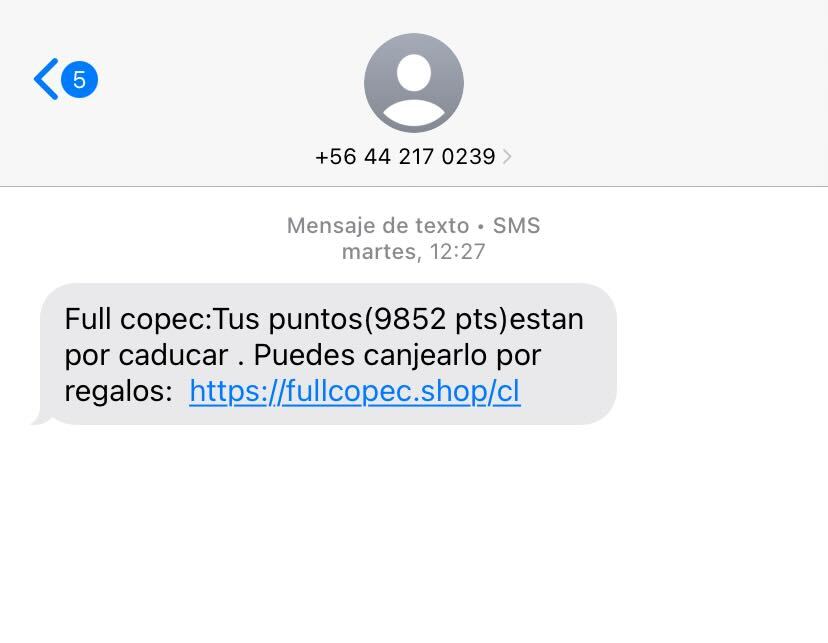Select the Full copec message bubble

(328, 354)
